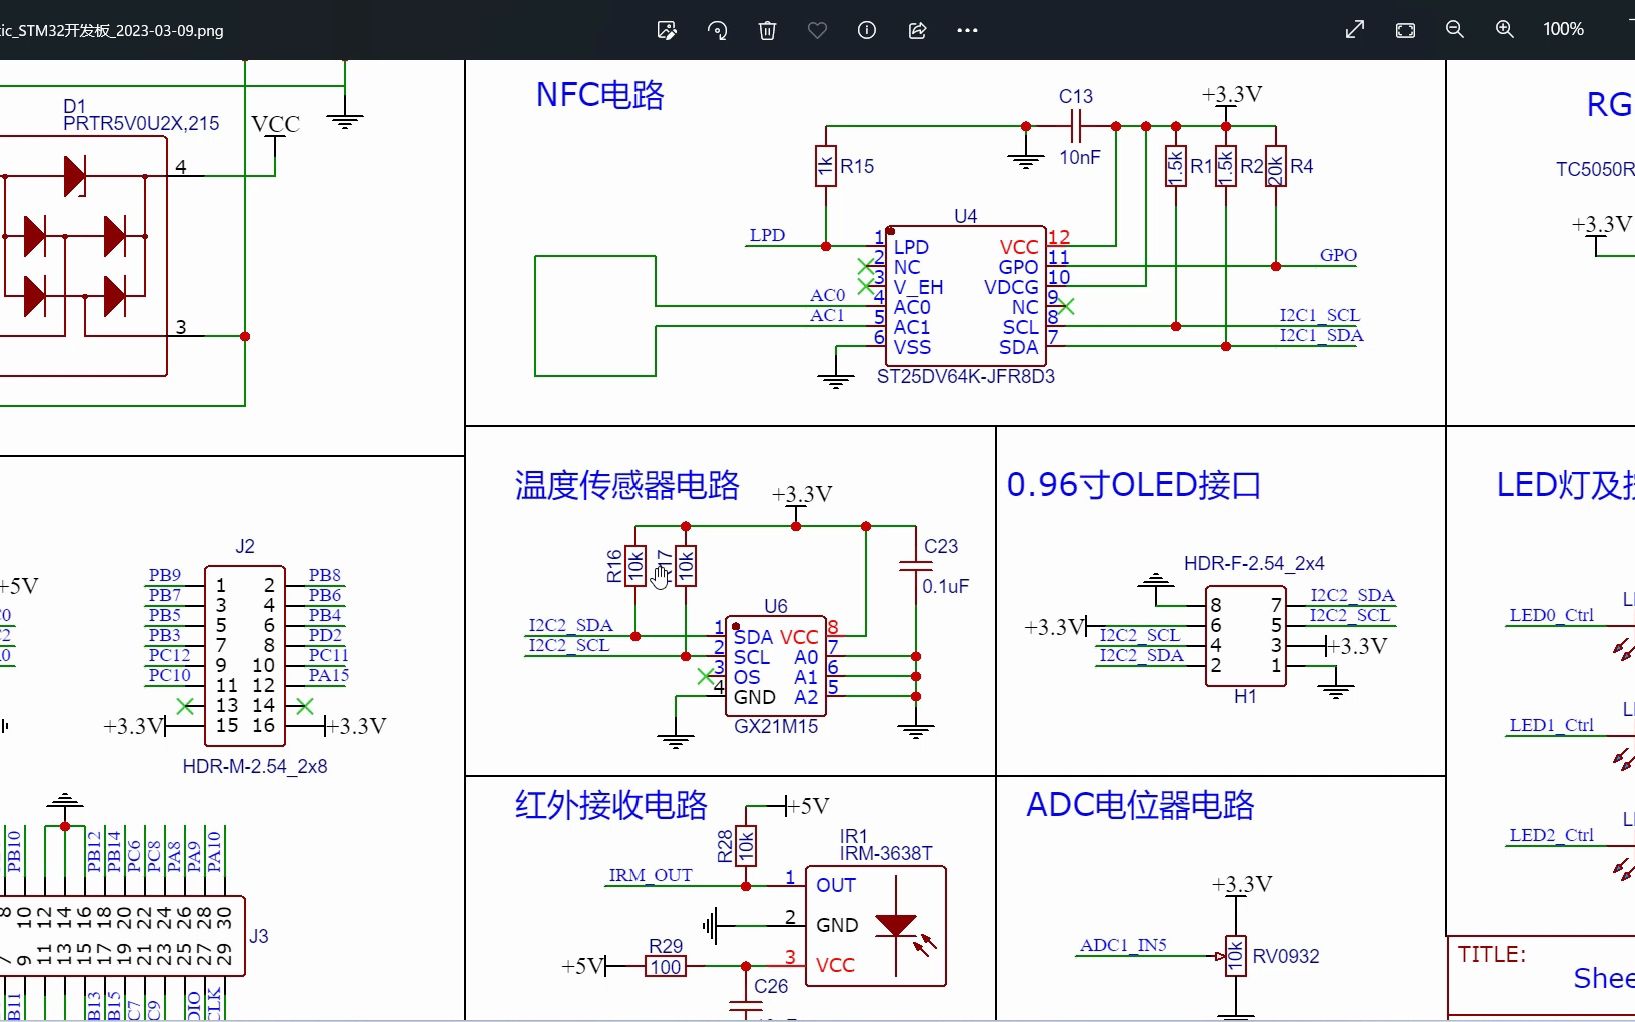Click the RV0932 potentiometer label

pos(1286,956)
